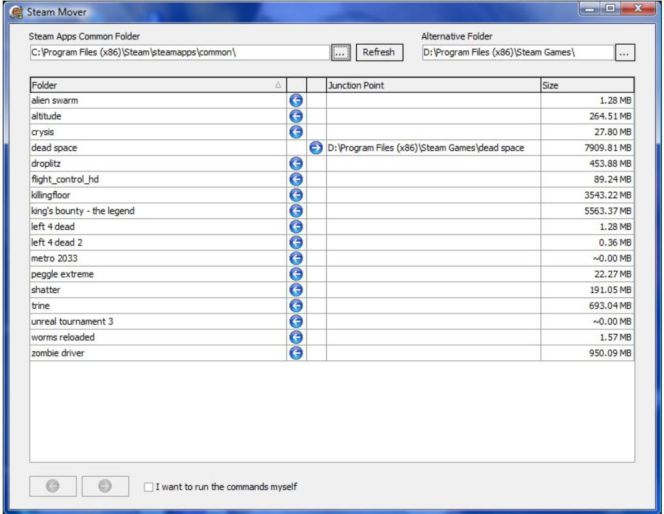Click the Refresh button
Screen dimensions: 664x514
(379, 53)
